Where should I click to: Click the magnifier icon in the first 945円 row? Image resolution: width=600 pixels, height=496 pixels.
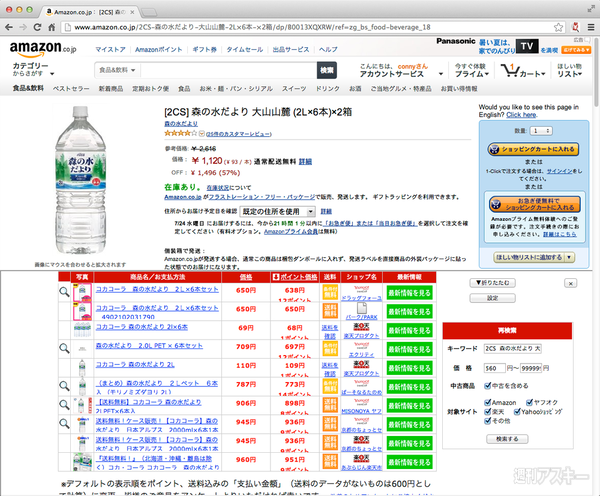64,423
